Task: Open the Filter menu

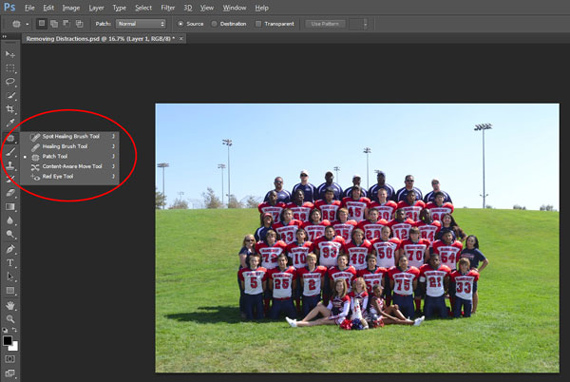Action: point(168,8)
